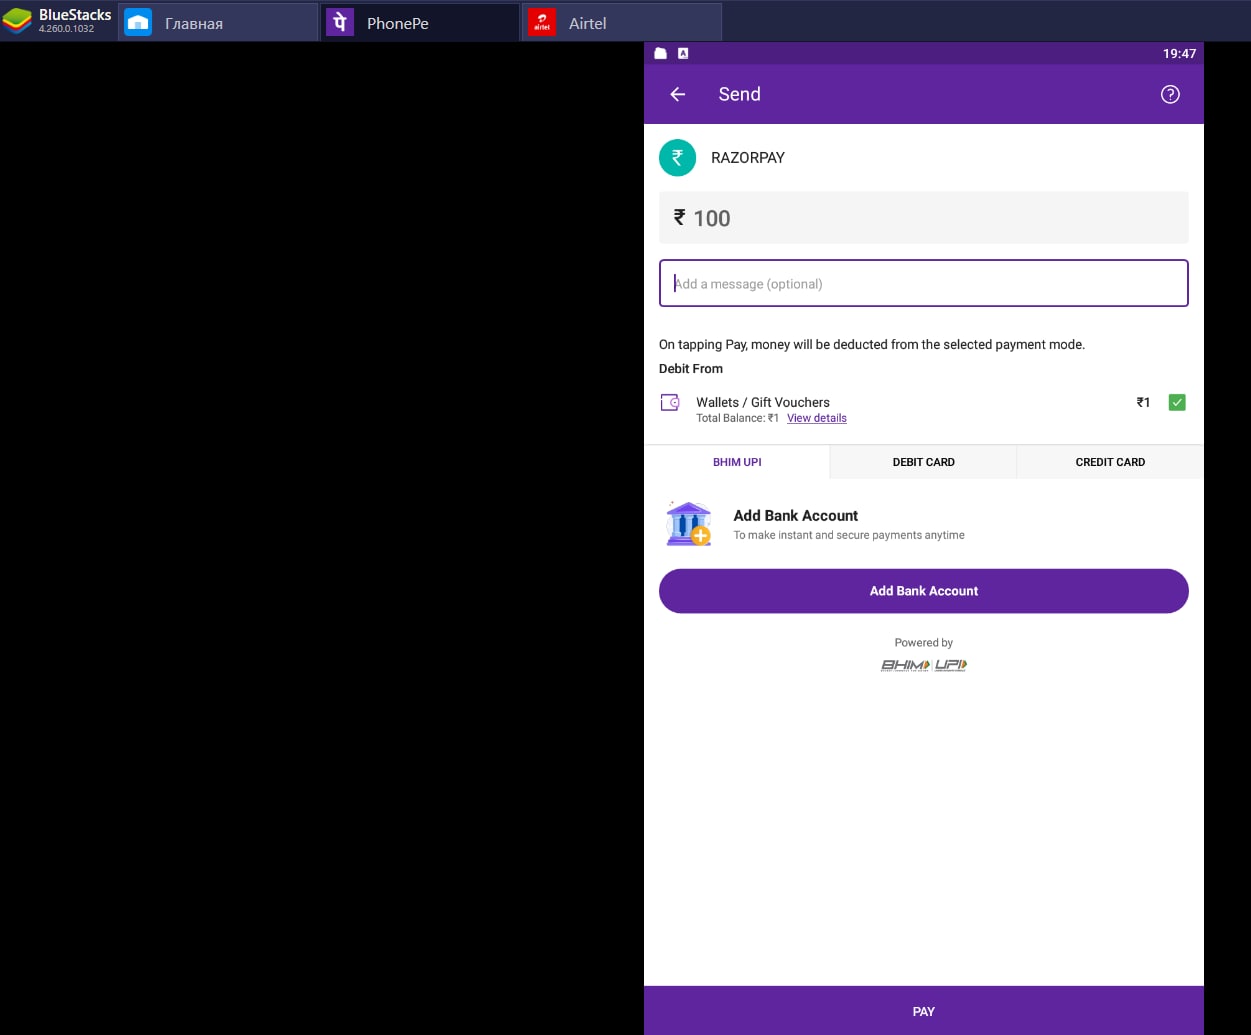1251x1035 pixels.
Task: Click the Wallets / Gift Vouchers label
Action: pyautogui.click(x=763, y=402)
